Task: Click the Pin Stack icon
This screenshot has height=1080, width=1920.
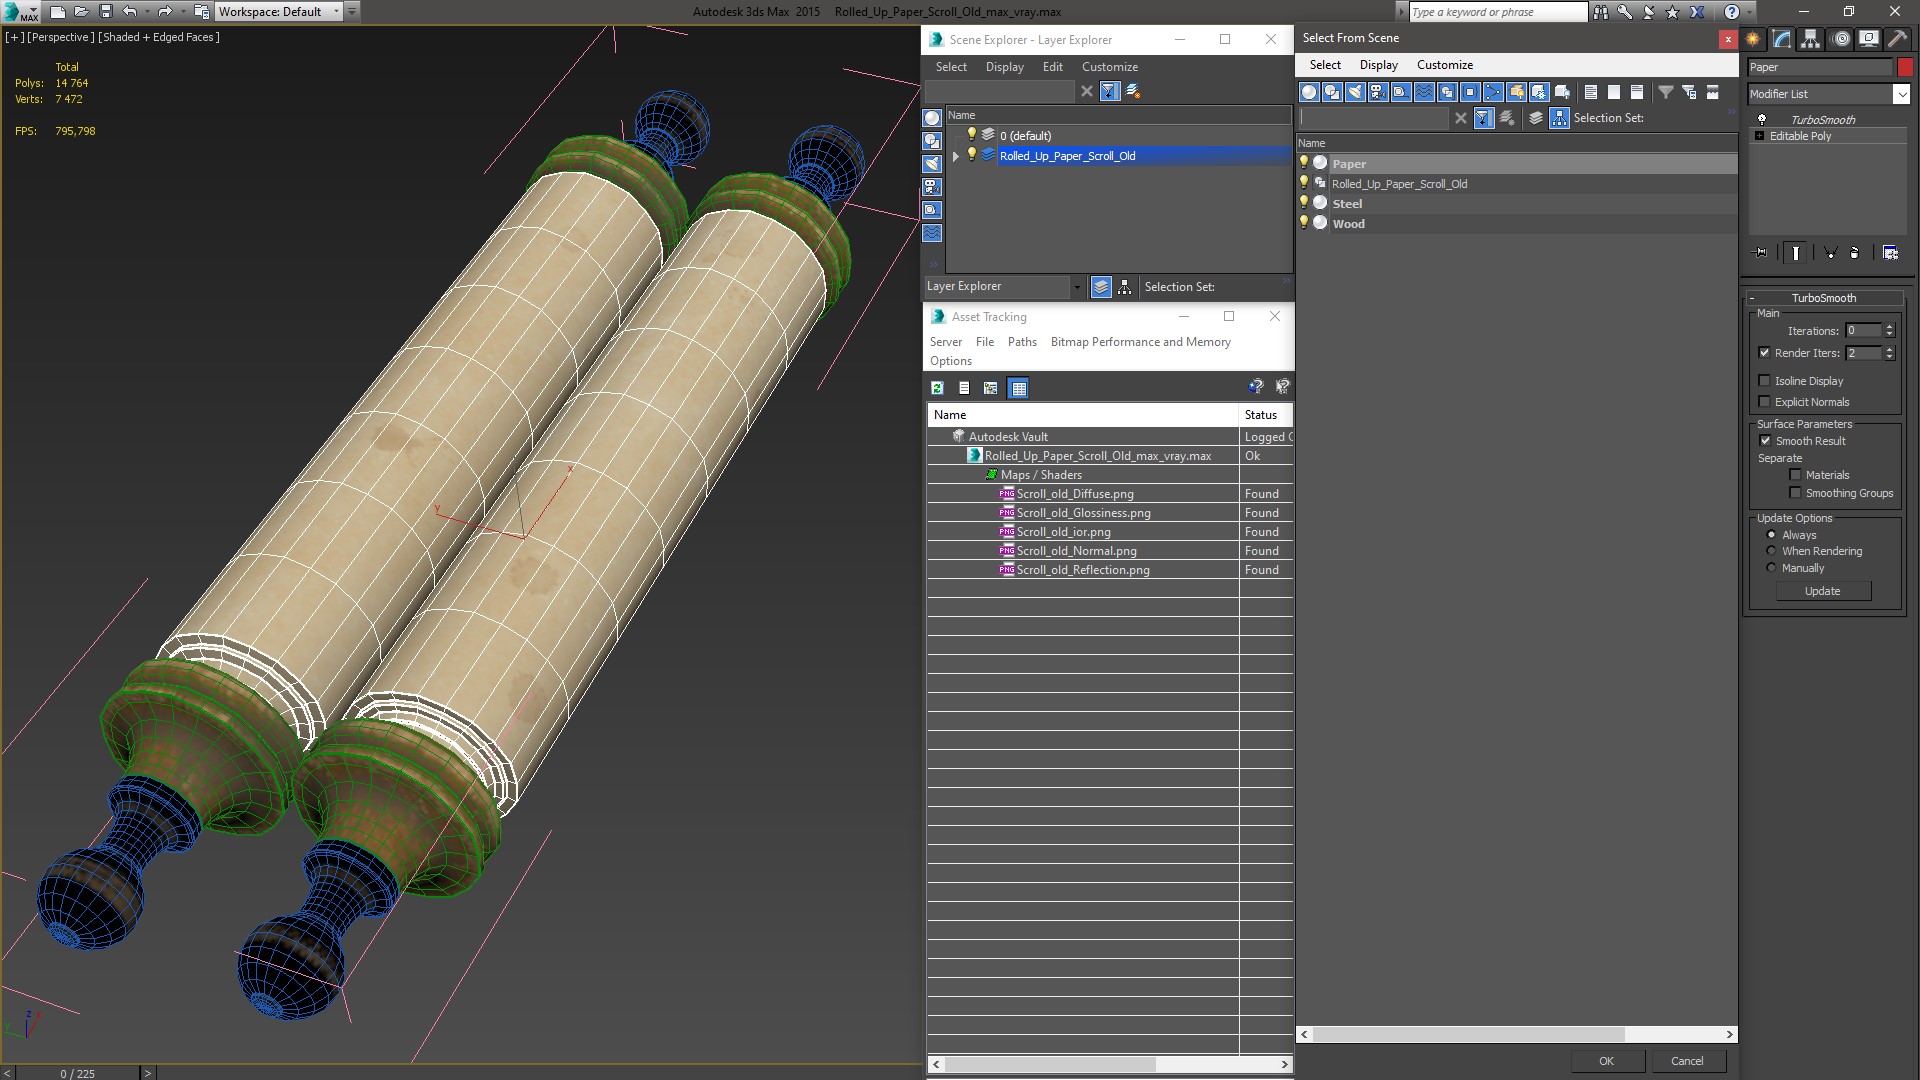Action: pos(1761,253)
